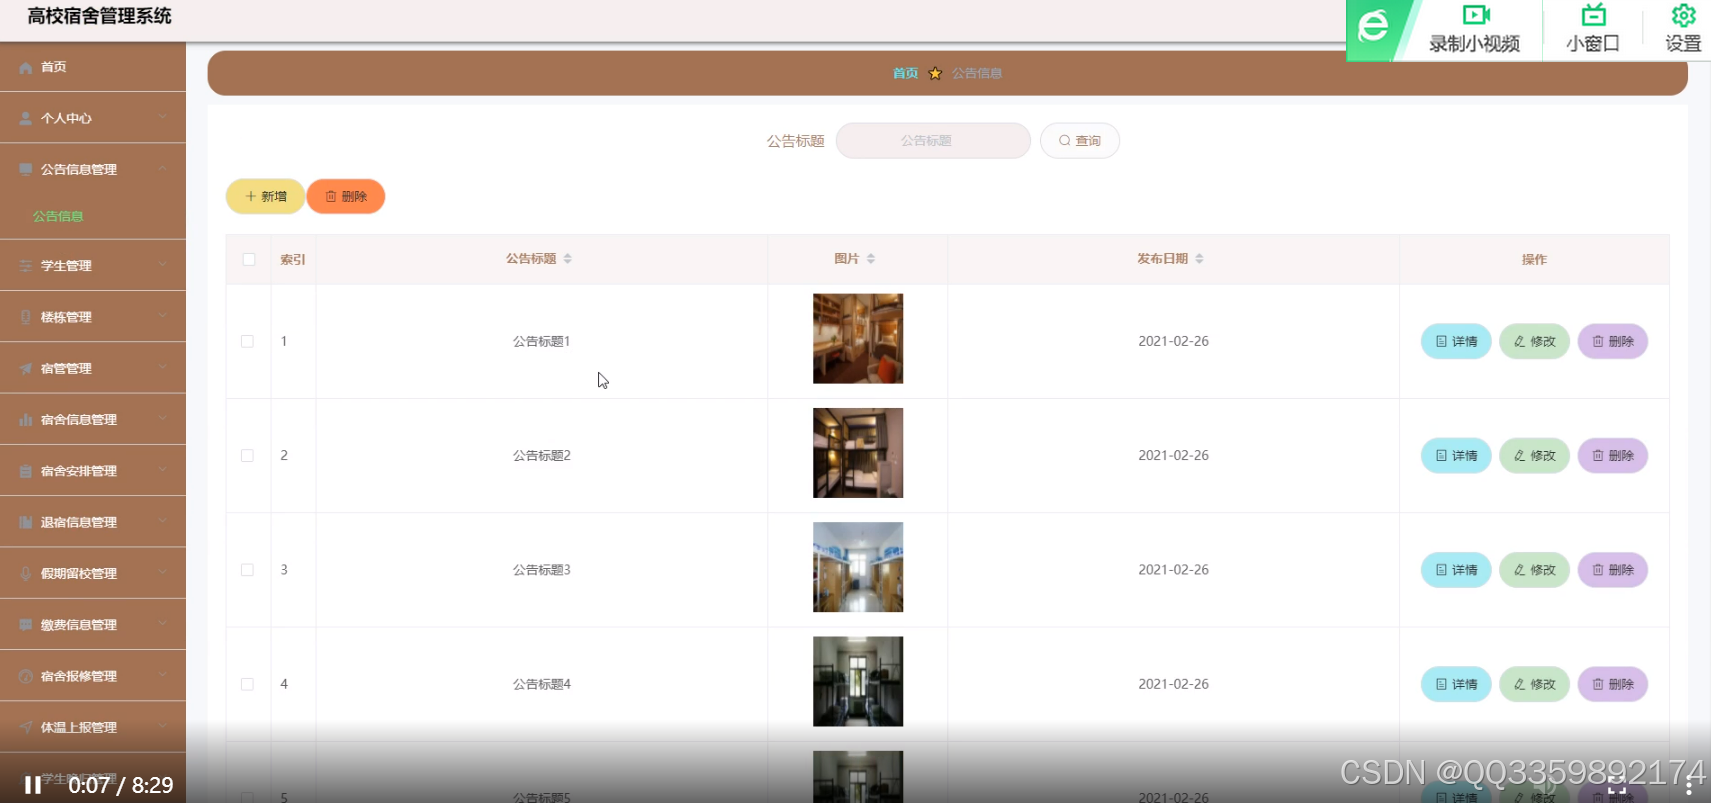
Task: Click 删除 for 公告标题1 row
Action: coord(1612,341)
